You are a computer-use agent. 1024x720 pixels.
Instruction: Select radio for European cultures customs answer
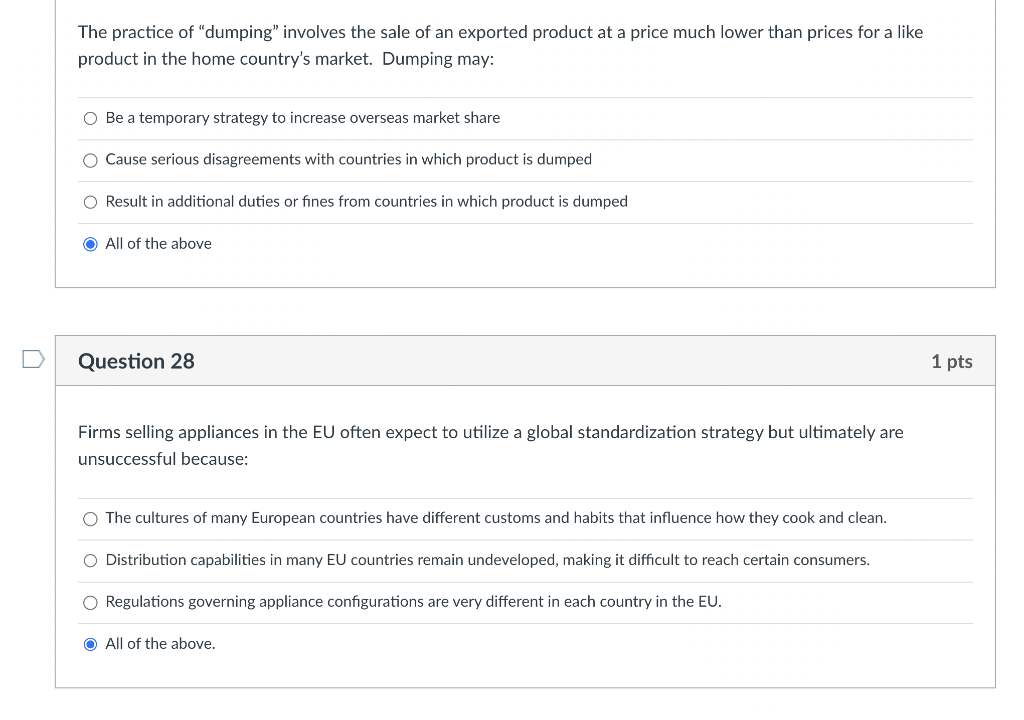tap(91, 519)
